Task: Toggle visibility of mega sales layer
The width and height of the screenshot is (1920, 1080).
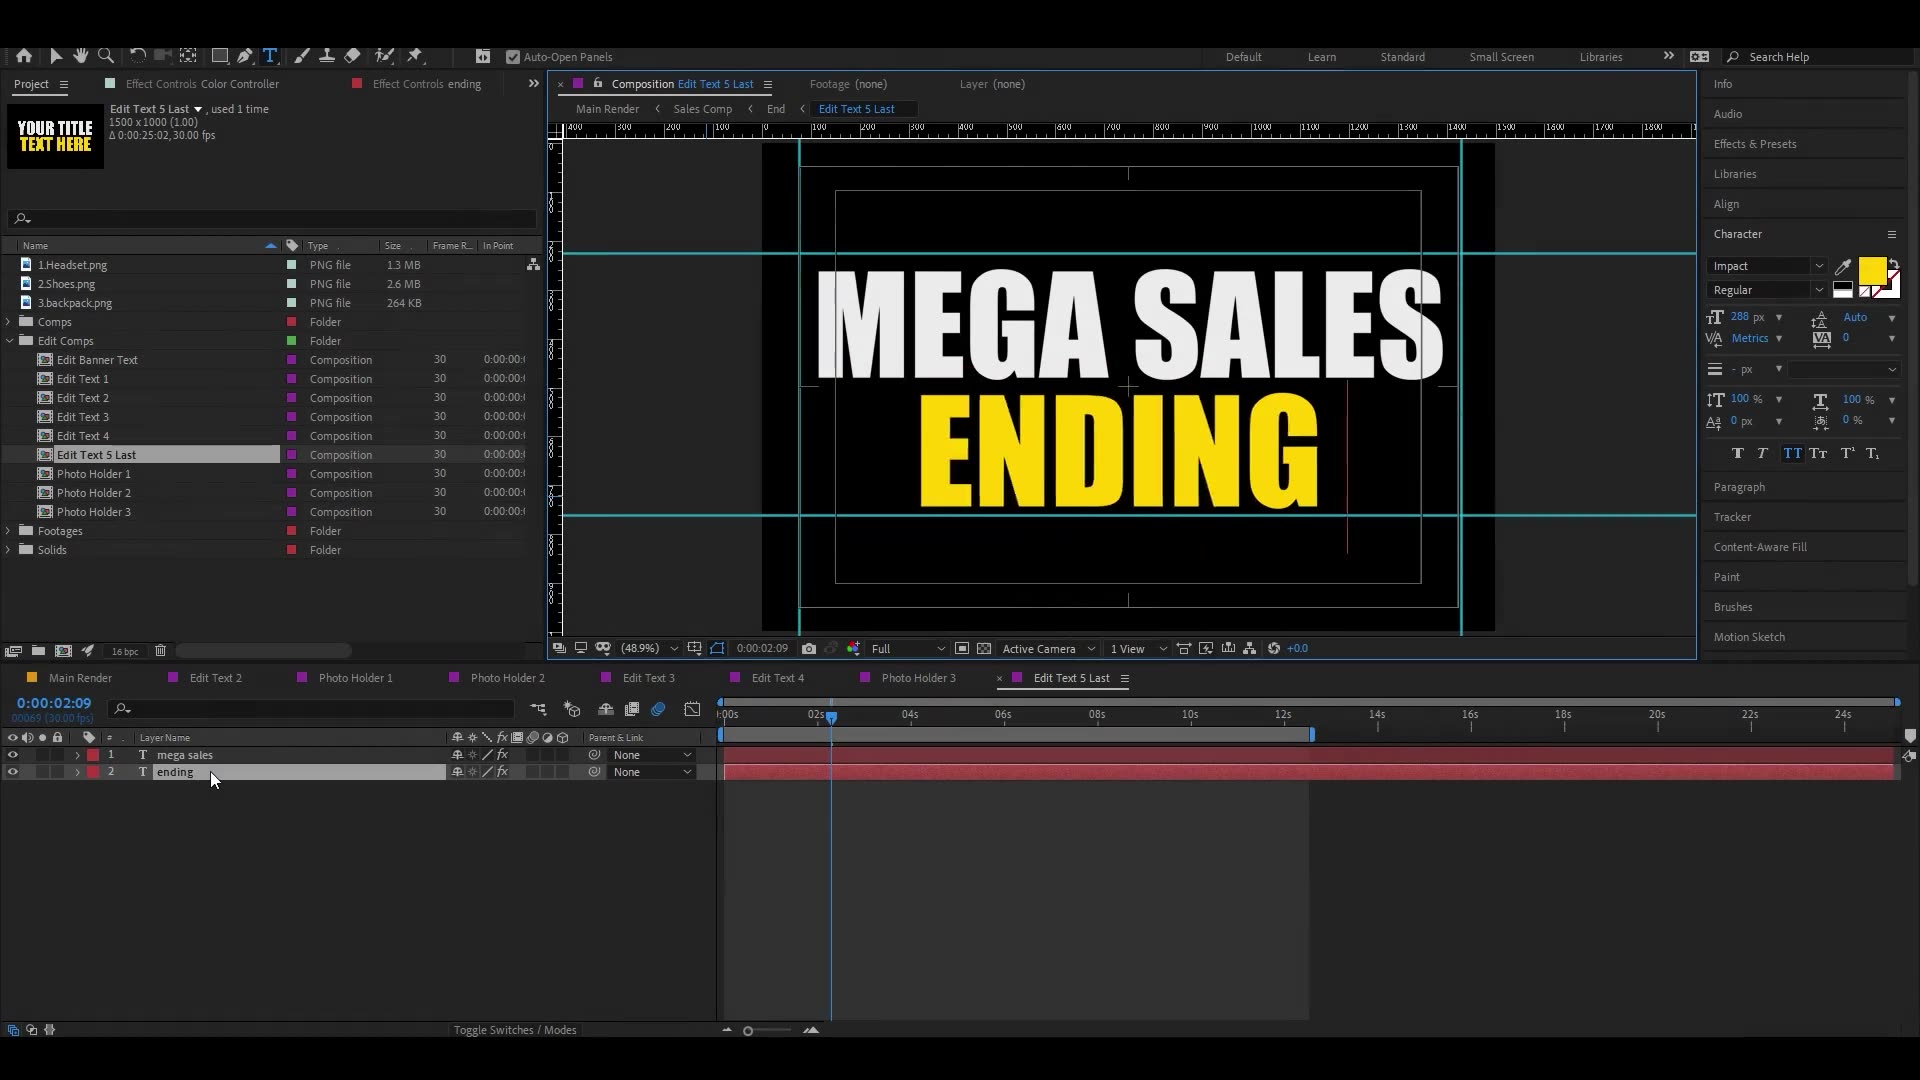Action: point(11,754)
